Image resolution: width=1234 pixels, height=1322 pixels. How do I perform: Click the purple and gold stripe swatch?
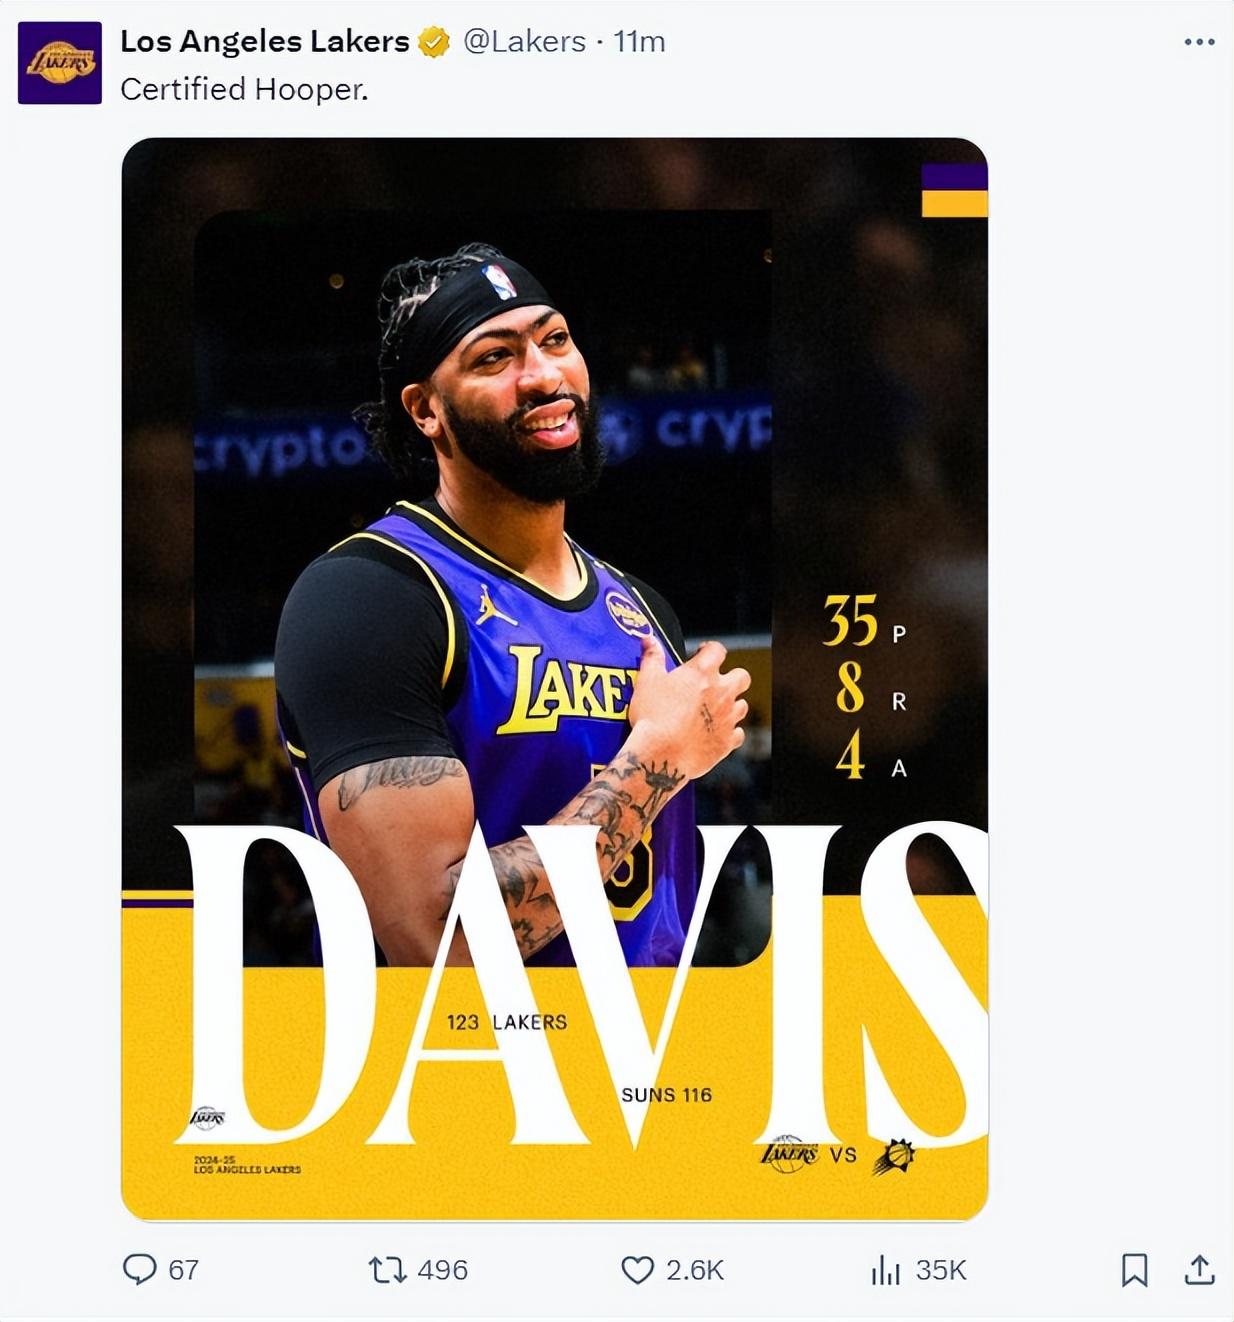click(954, 190)
